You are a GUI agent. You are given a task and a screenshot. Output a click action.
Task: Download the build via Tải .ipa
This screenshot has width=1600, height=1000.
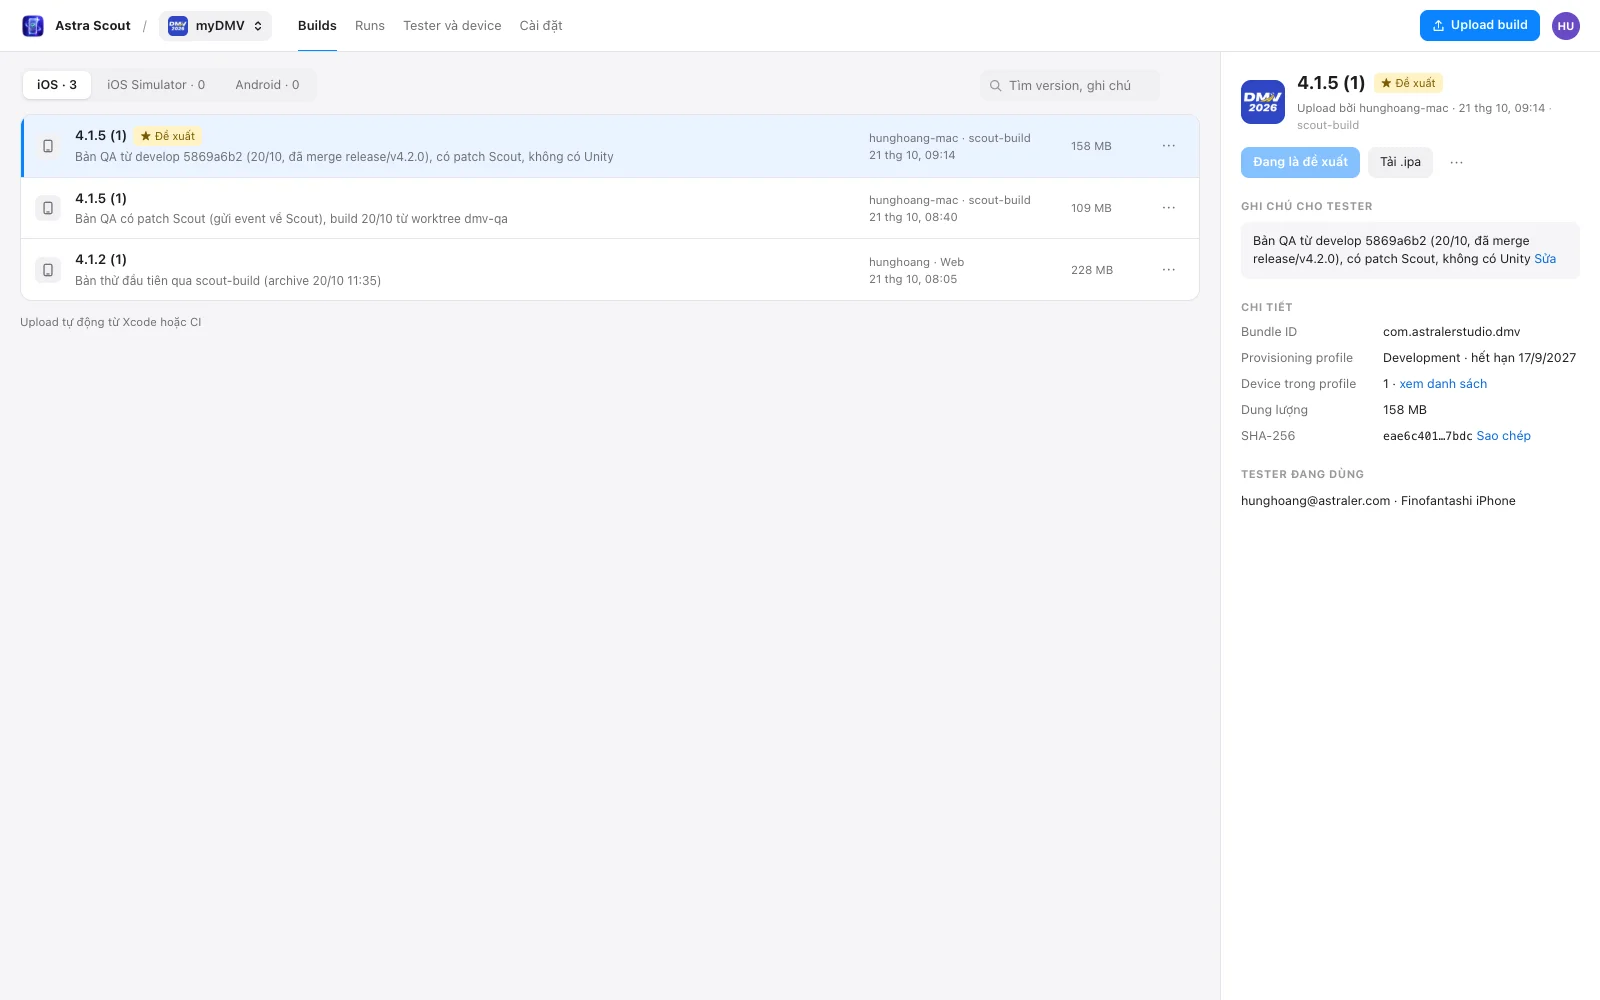point(1400,162)
